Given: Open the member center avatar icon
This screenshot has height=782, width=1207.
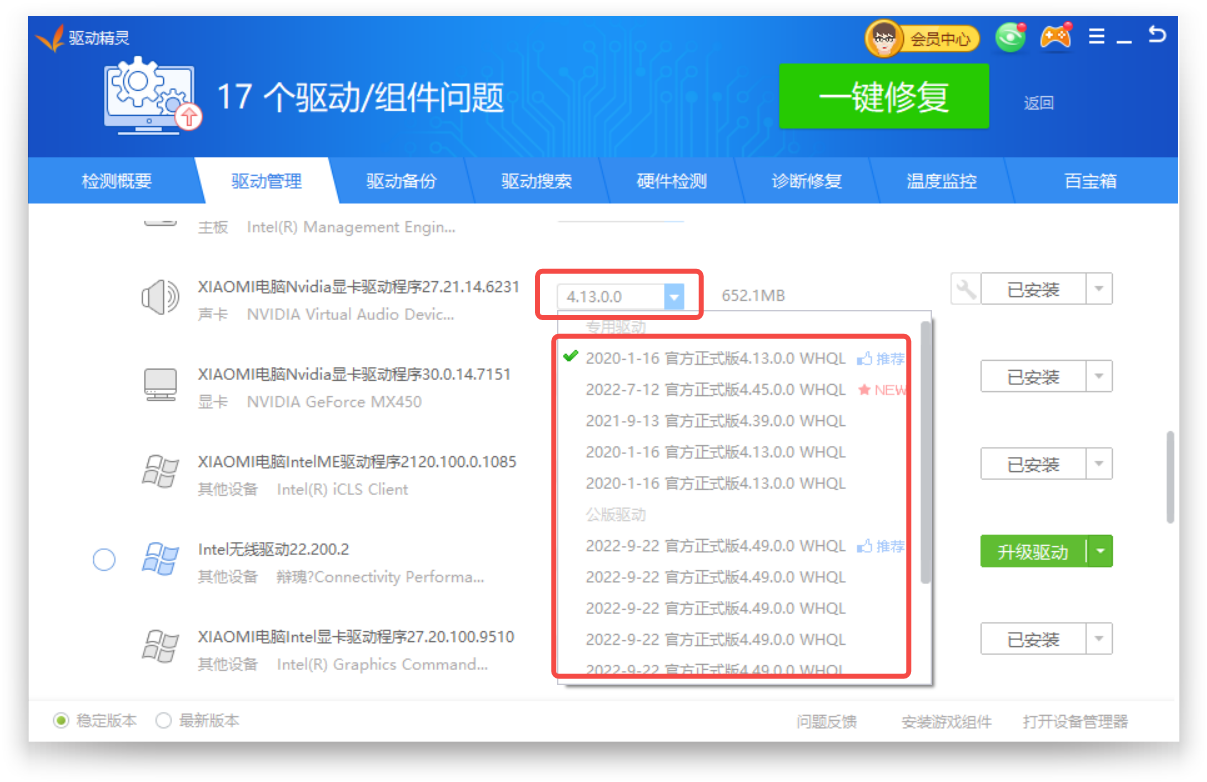Looking at the screenshot, I should tap(884, 39).
